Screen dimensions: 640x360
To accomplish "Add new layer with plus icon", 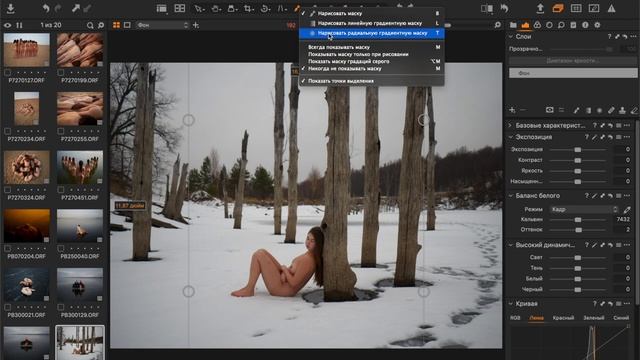I will [512, 110].
